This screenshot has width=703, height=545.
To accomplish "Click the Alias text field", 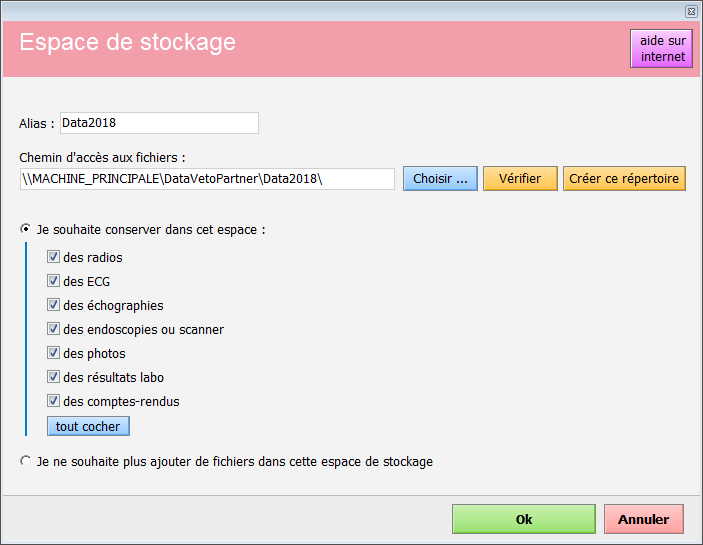I will point(159,123).
